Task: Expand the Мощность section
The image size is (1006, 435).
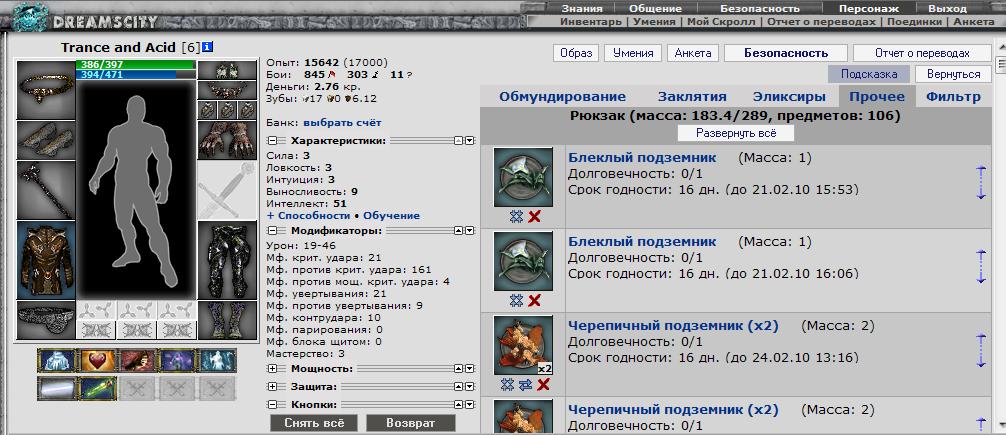Action: pyautogui.click(x=272, y=369)
